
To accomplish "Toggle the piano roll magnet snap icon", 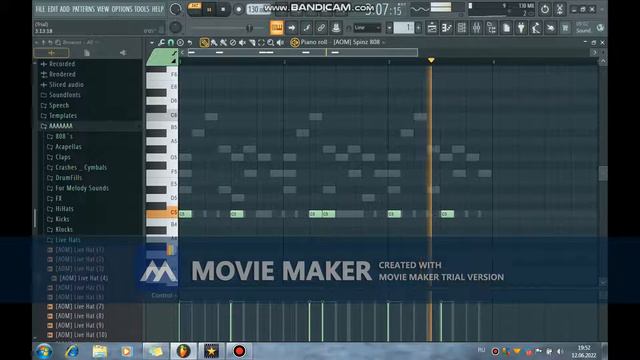I will point(171,42).
